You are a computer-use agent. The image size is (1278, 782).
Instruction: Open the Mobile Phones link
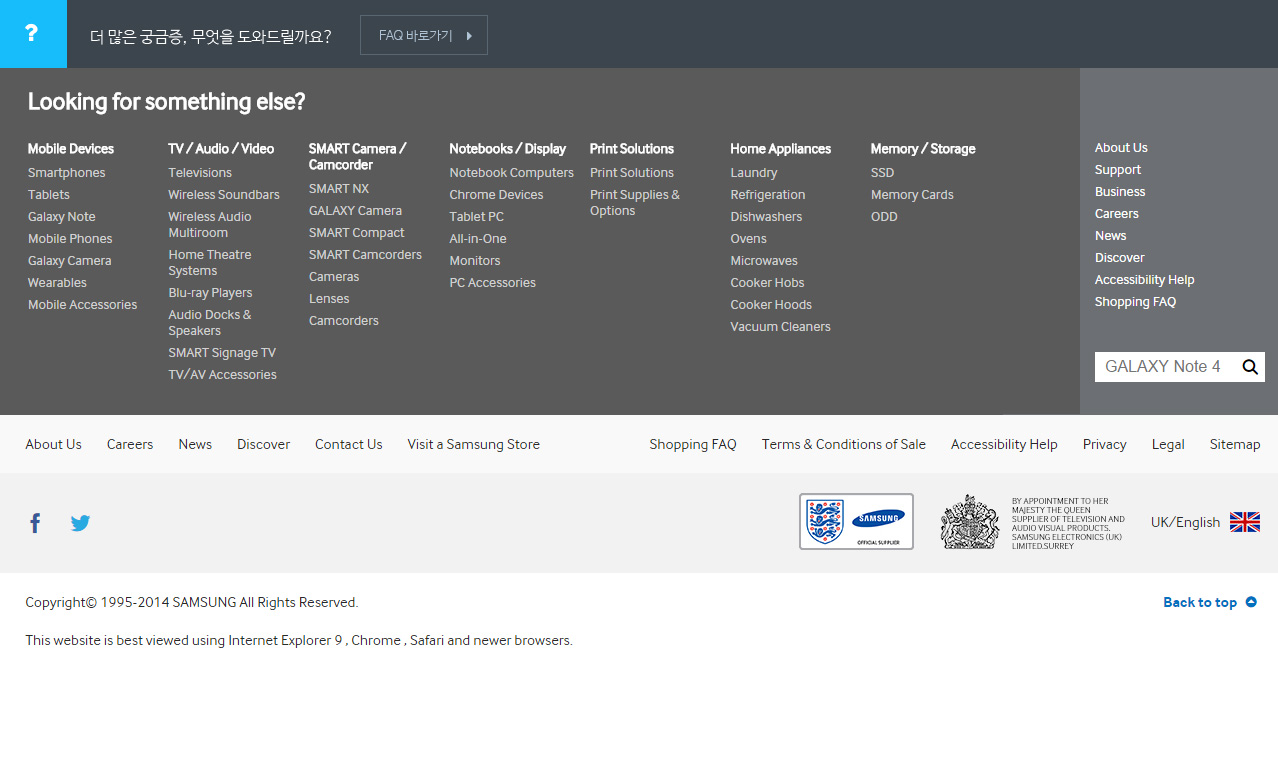(70, 239)
